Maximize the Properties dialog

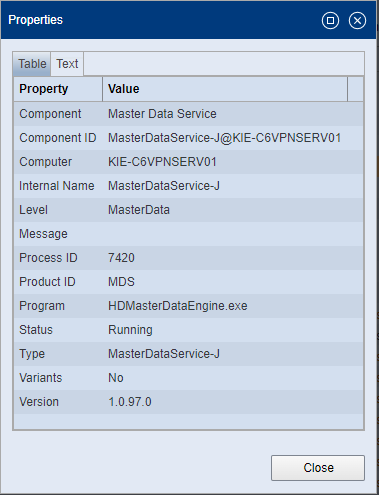click(330, 21)
